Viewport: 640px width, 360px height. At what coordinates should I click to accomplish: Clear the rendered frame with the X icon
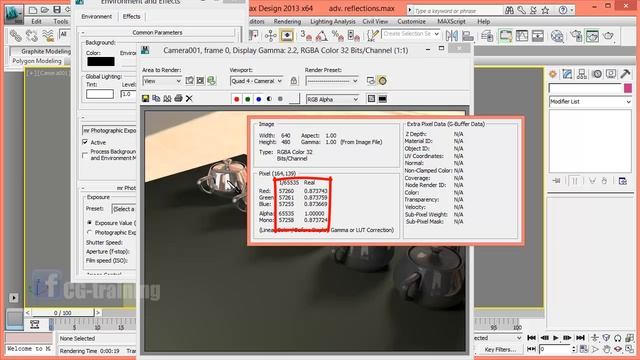(189, 98)
